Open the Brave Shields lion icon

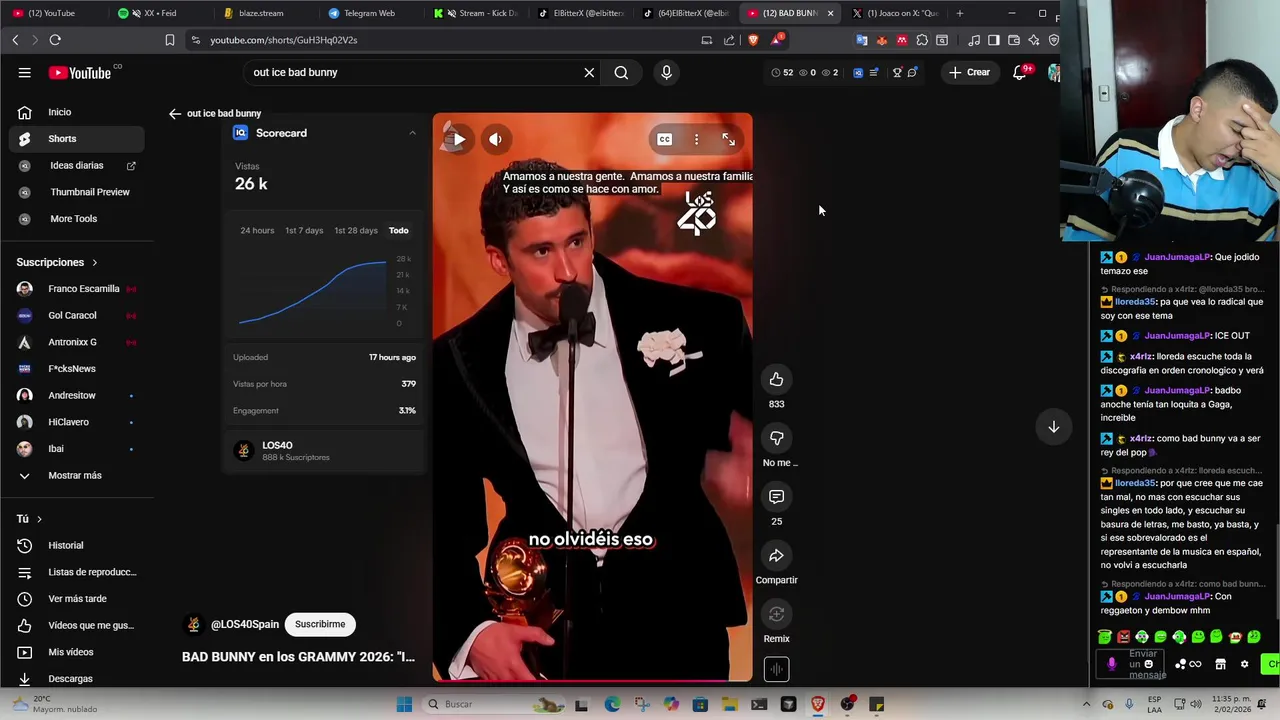click(753, 40)
